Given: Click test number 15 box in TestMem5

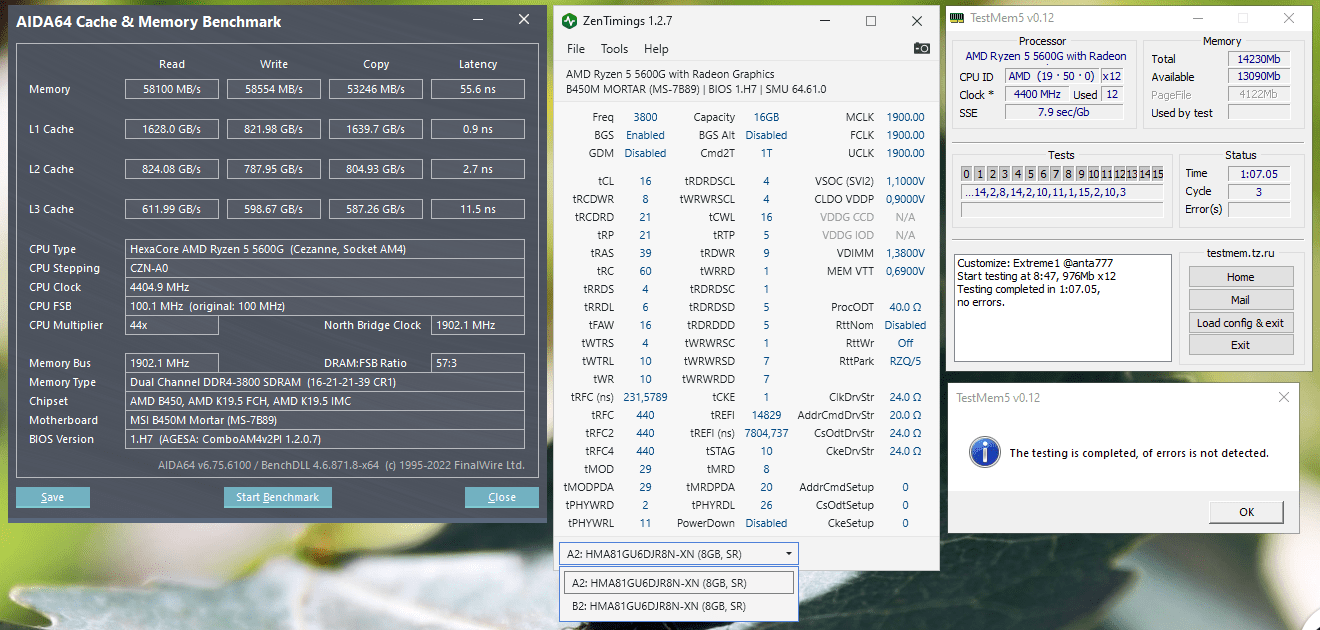Looking at the screenshot, I should tap(1158, 174).
